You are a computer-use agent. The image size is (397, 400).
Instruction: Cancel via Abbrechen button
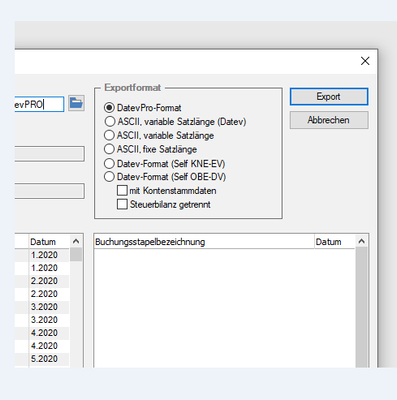[x=329, y=120]
